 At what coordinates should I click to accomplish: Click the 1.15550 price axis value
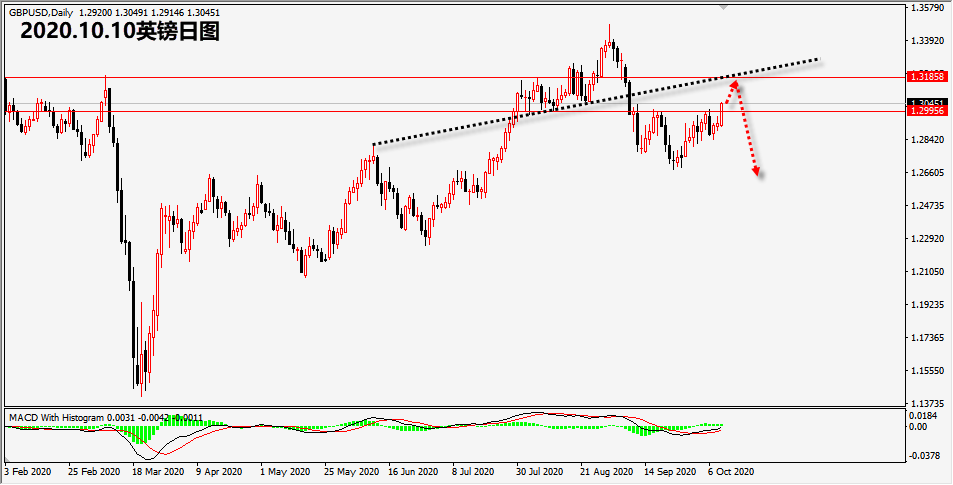click(929, 371)
